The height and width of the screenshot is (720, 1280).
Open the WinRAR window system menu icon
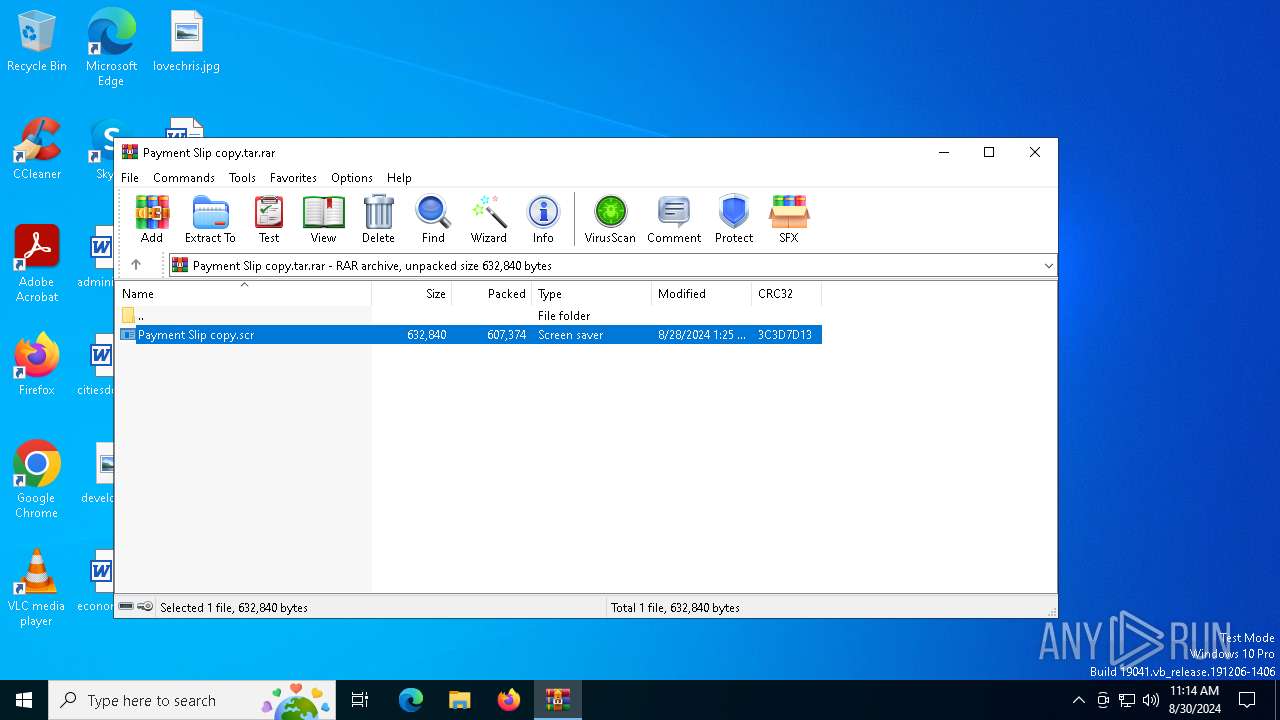(130, 152)
